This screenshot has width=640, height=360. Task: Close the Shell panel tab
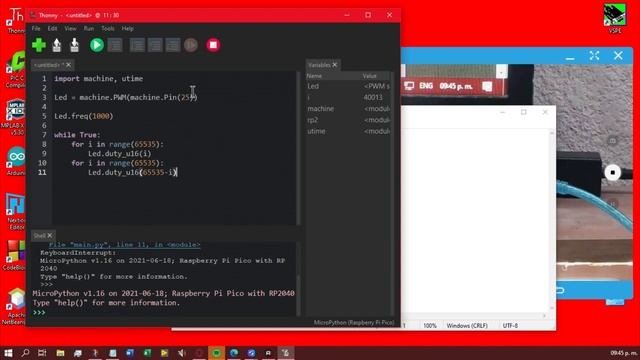[x=50, y=236]
